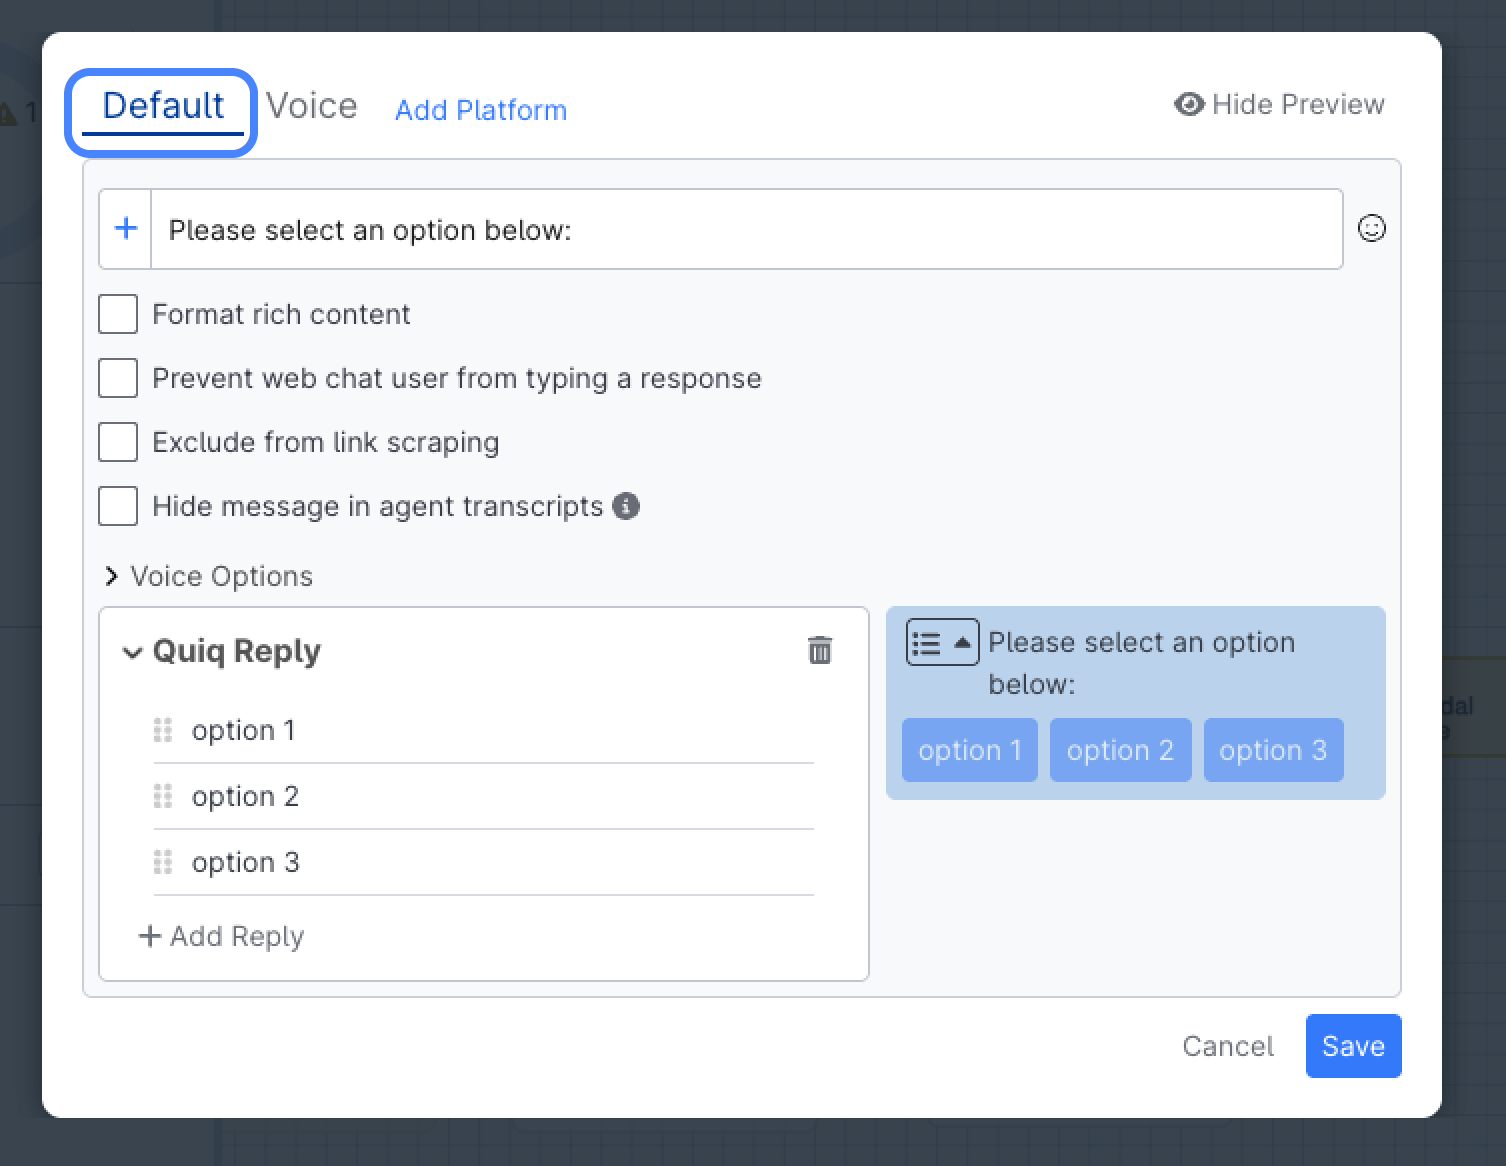
Task: Edit the option 1 reply field
Action: coord(502,731)
